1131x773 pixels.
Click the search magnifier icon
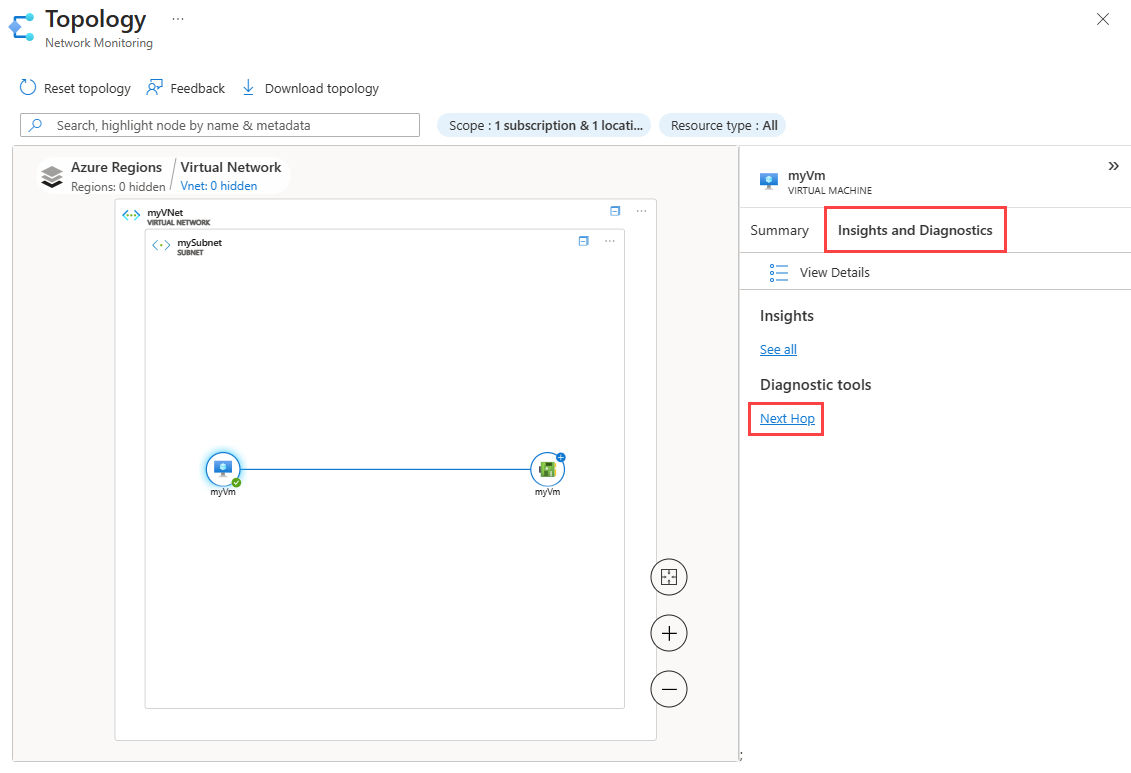tap(35, 125)
